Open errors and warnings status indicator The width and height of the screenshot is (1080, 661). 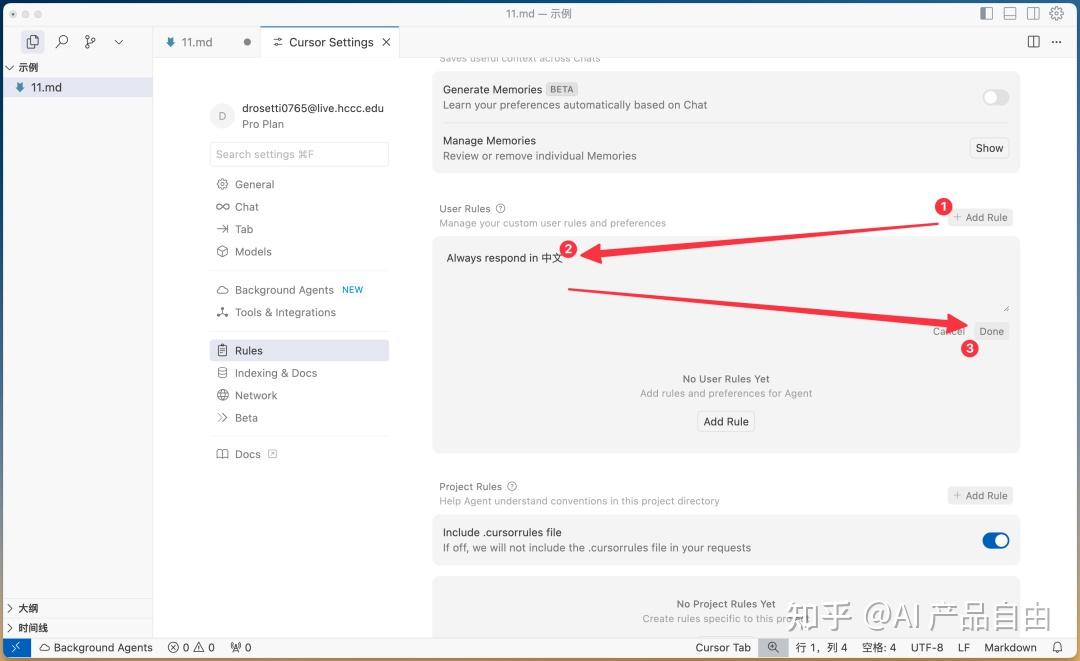tap(191, 647)
